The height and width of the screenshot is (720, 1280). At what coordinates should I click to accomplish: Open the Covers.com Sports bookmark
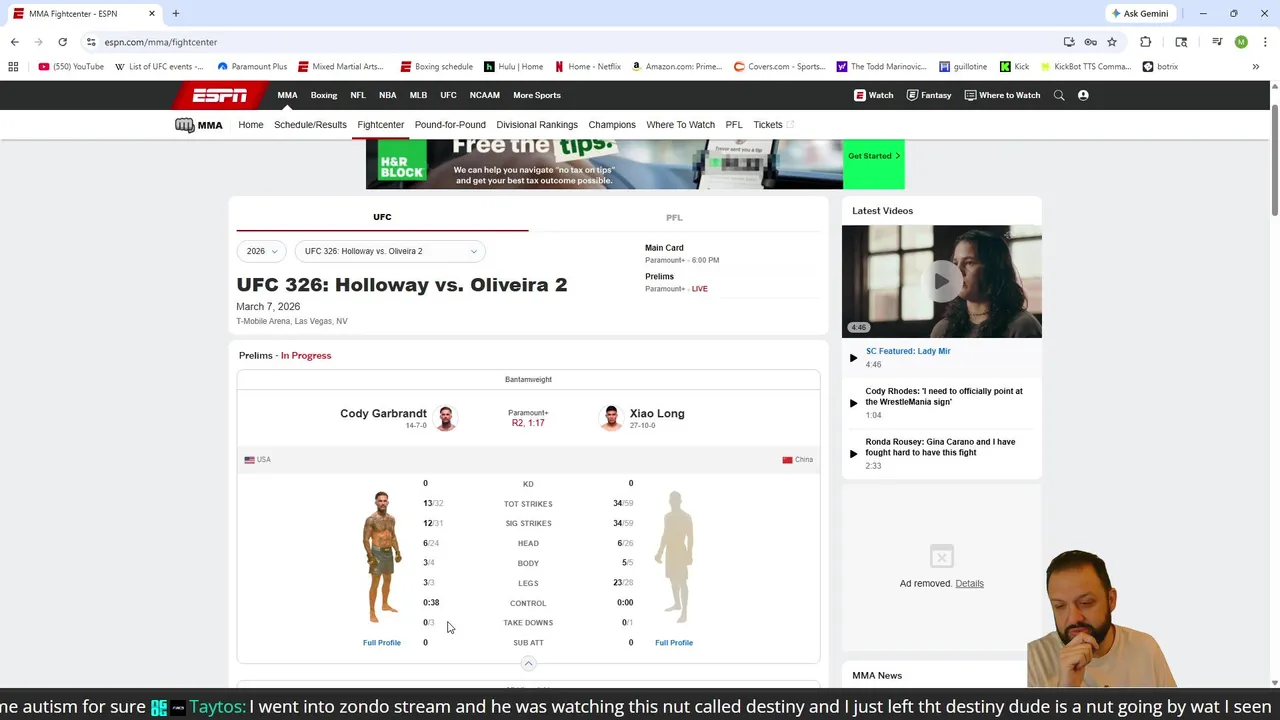click(780, 67)
